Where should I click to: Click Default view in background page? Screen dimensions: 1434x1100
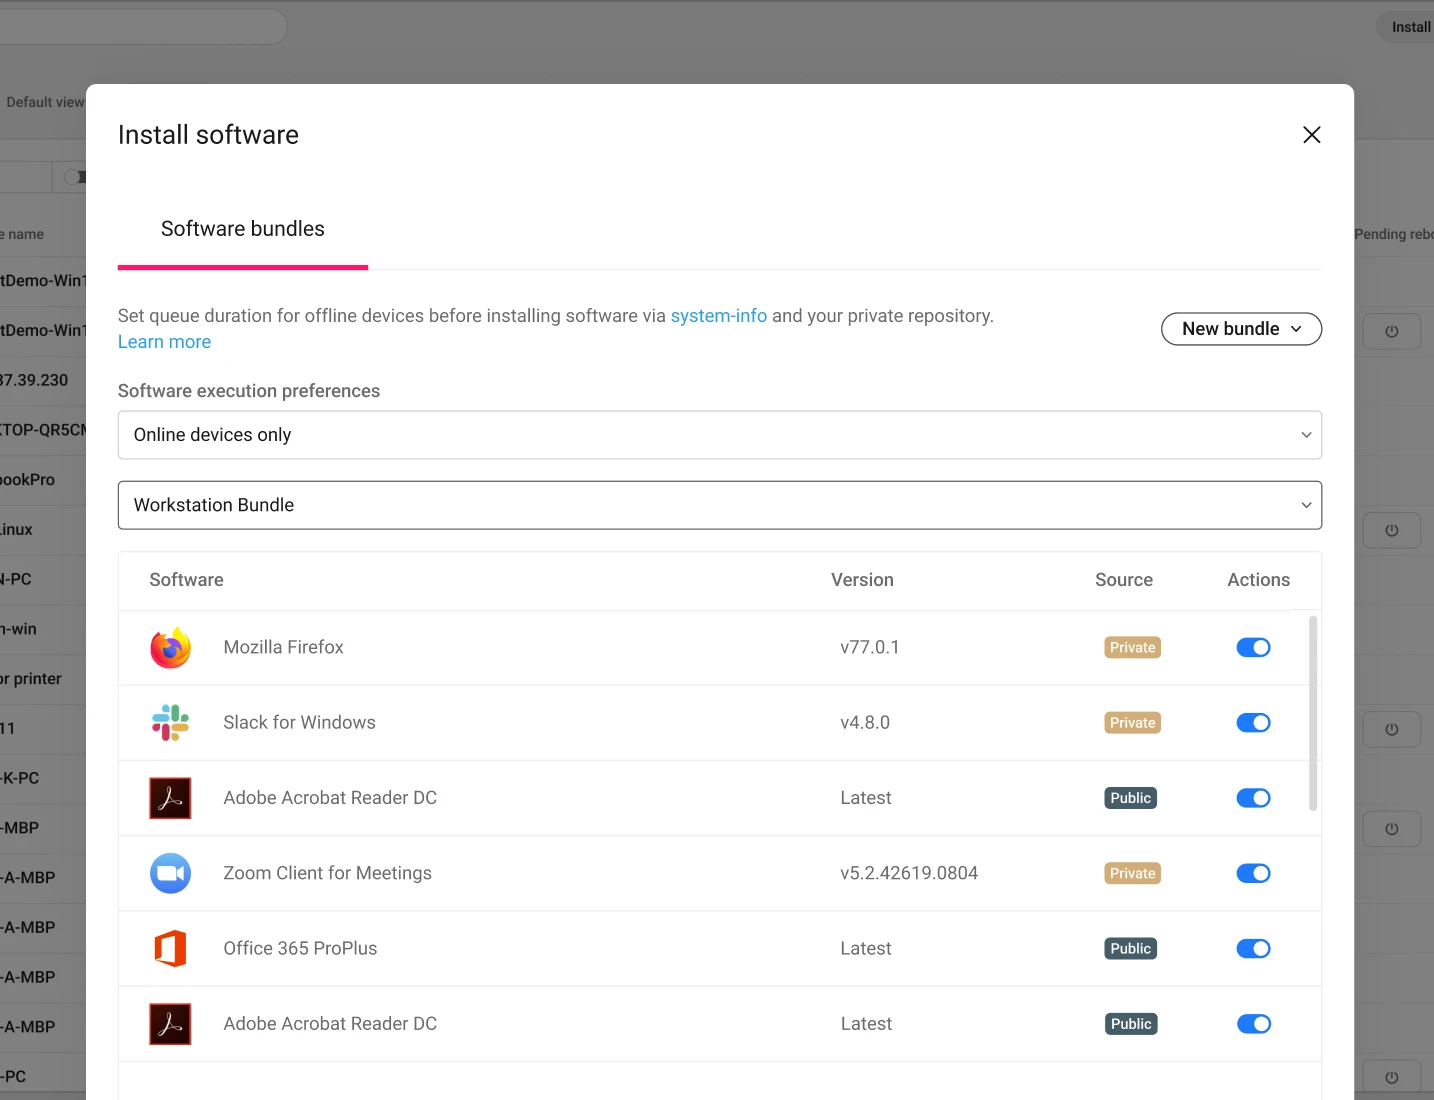(x=45, y=102)
